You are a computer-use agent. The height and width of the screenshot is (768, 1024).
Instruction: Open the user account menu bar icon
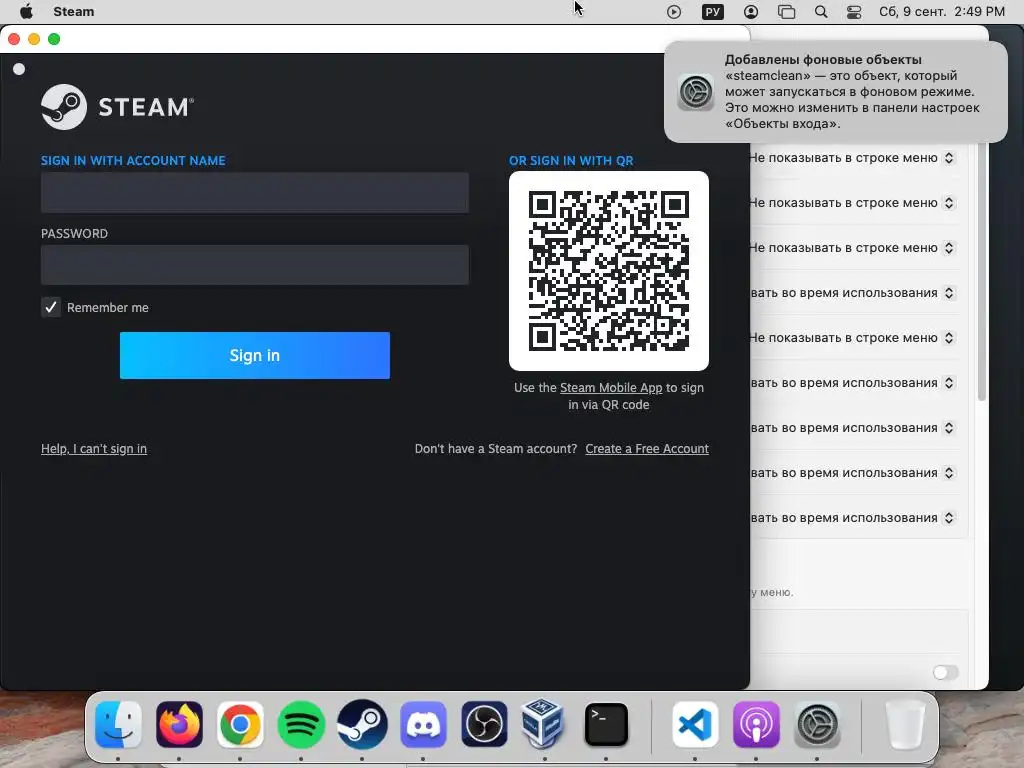click(751, 12)
